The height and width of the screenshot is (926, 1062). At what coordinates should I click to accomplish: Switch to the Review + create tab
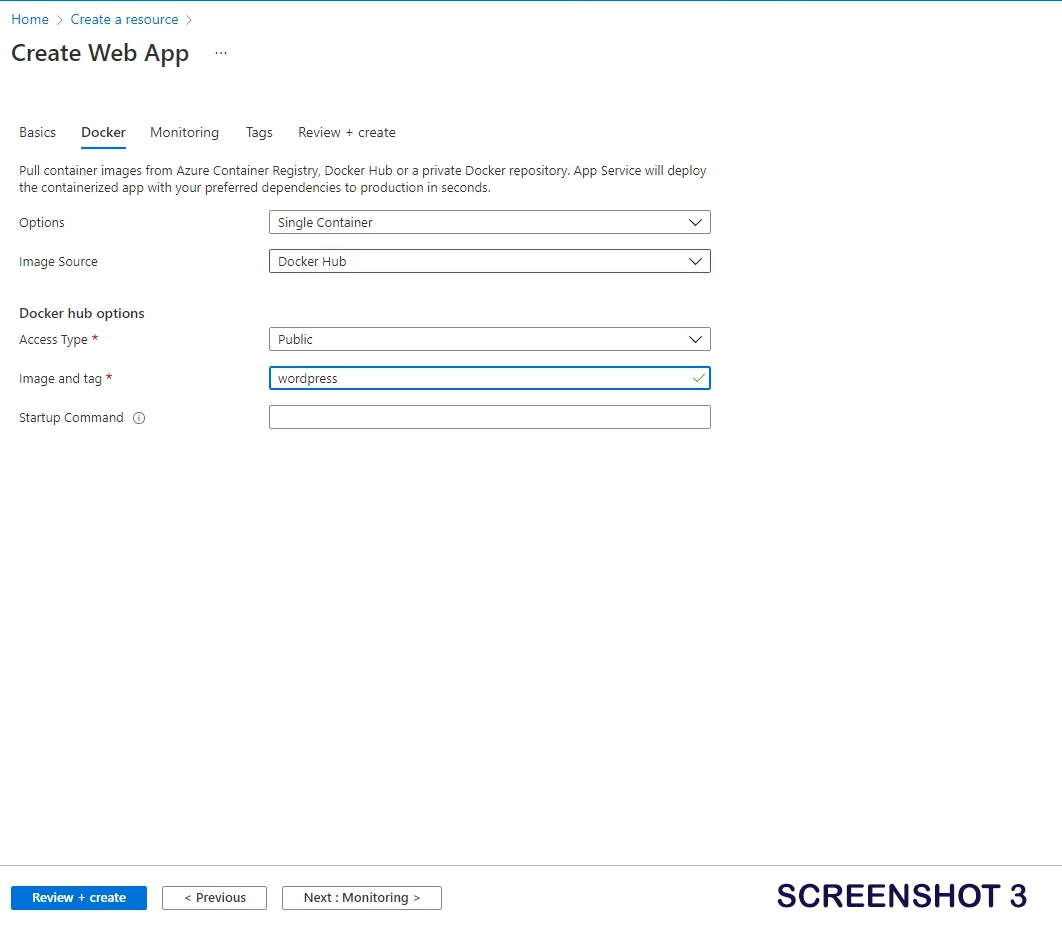[346, 132]
